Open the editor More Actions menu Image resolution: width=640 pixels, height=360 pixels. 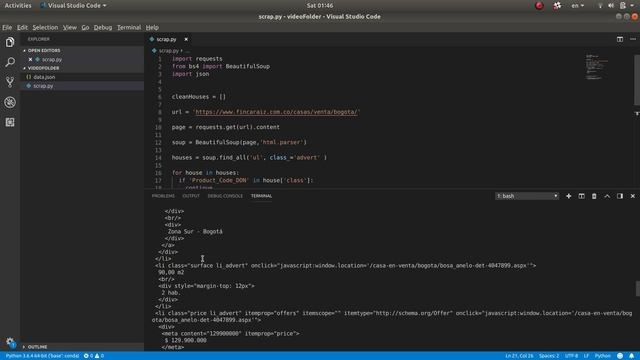[633, 39]
